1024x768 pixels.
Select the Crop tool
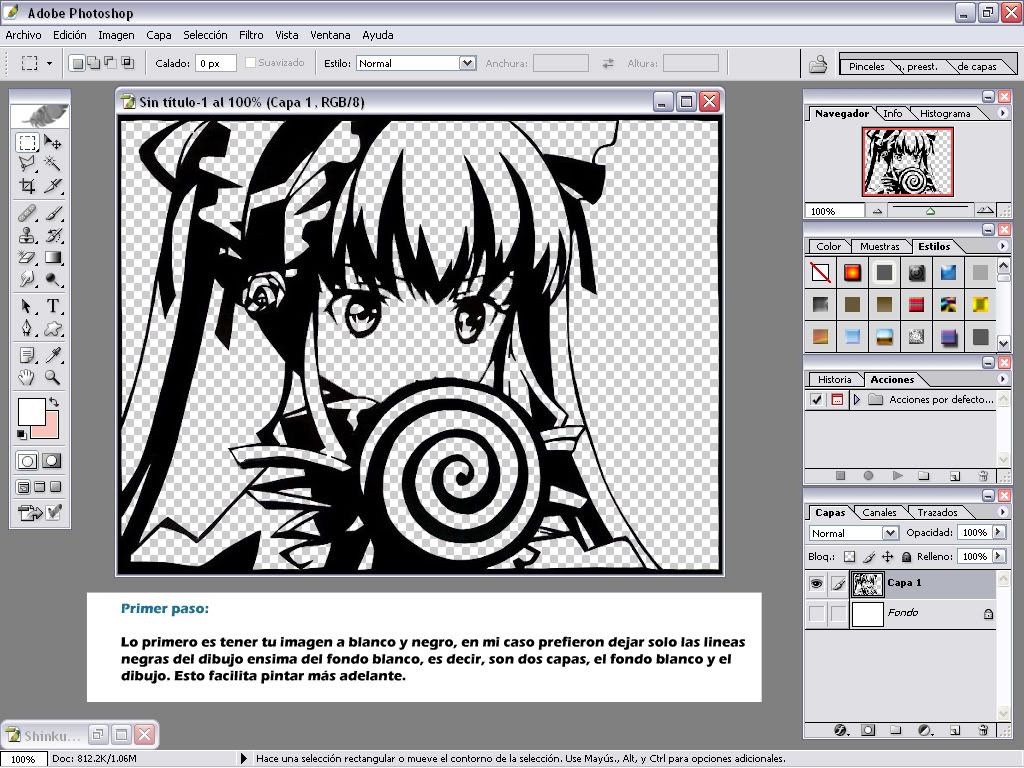pos(27,185)
